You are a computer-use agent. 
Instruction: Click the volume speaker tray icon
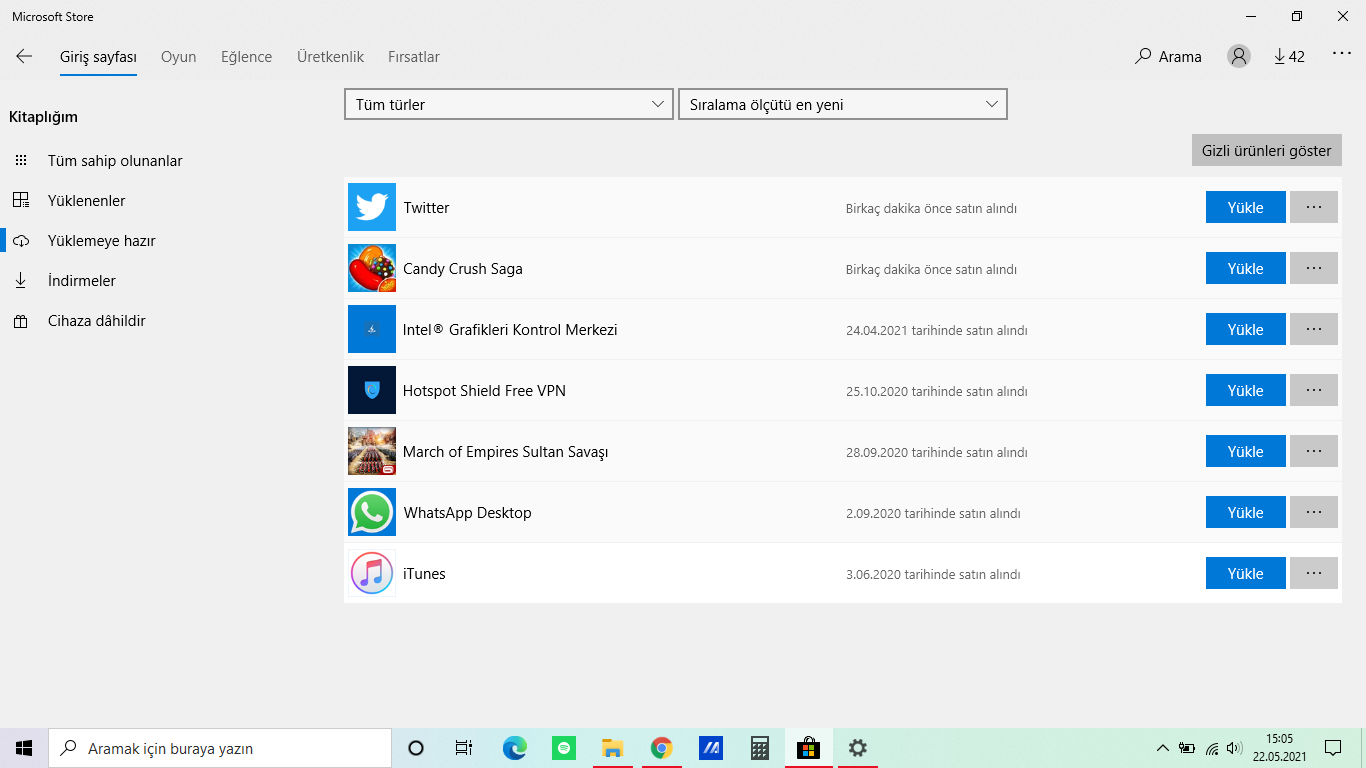pos(1234,748)
